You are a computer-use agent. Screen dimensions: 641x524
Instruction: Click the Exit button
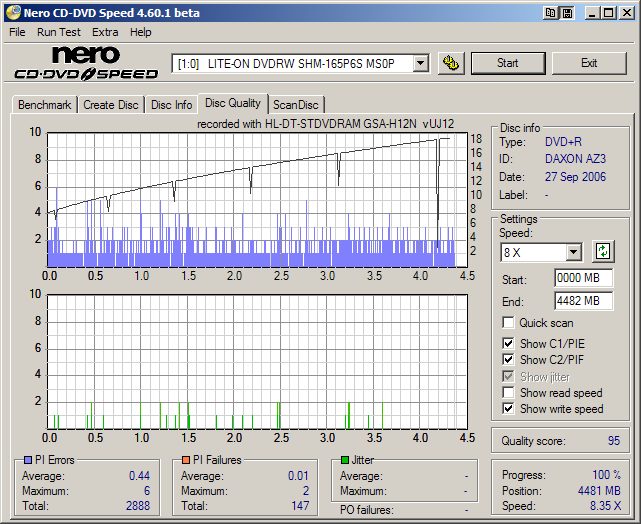[x=589, y=63]
